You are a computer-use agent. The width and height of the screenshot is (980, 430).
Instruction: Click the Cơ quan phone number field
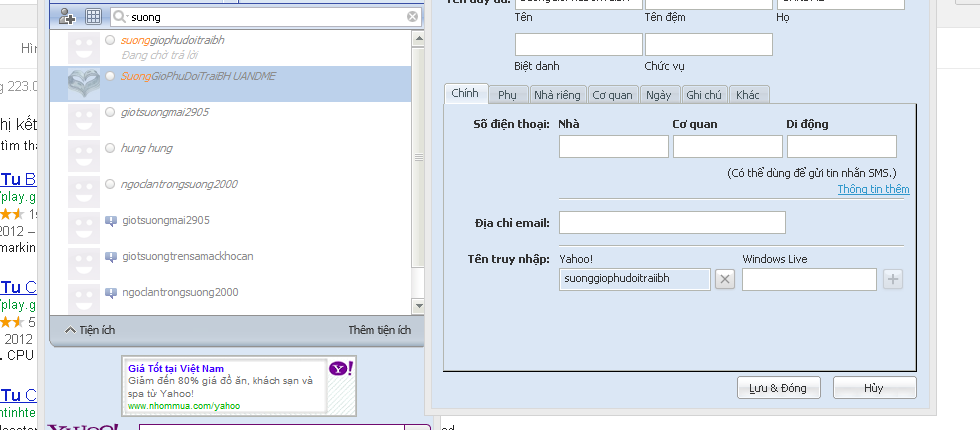728,146
